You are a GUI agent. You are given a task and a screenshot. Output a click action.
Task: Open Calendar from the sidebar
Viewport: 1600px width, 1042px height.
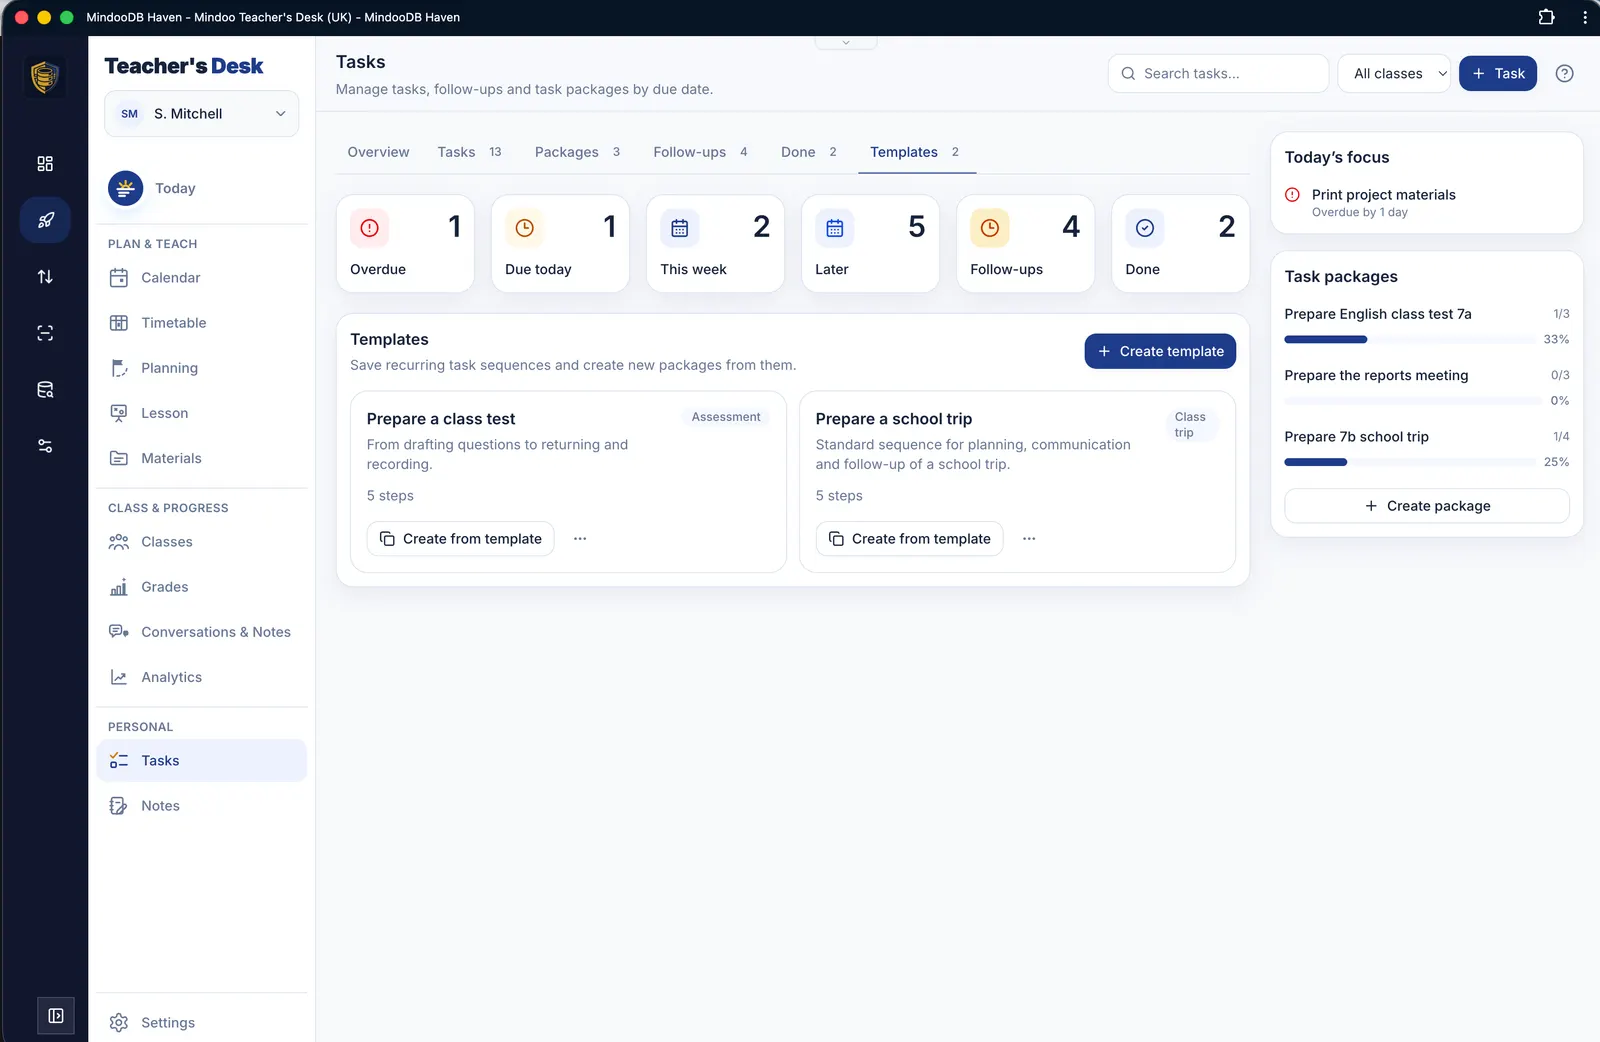point(202,278)
